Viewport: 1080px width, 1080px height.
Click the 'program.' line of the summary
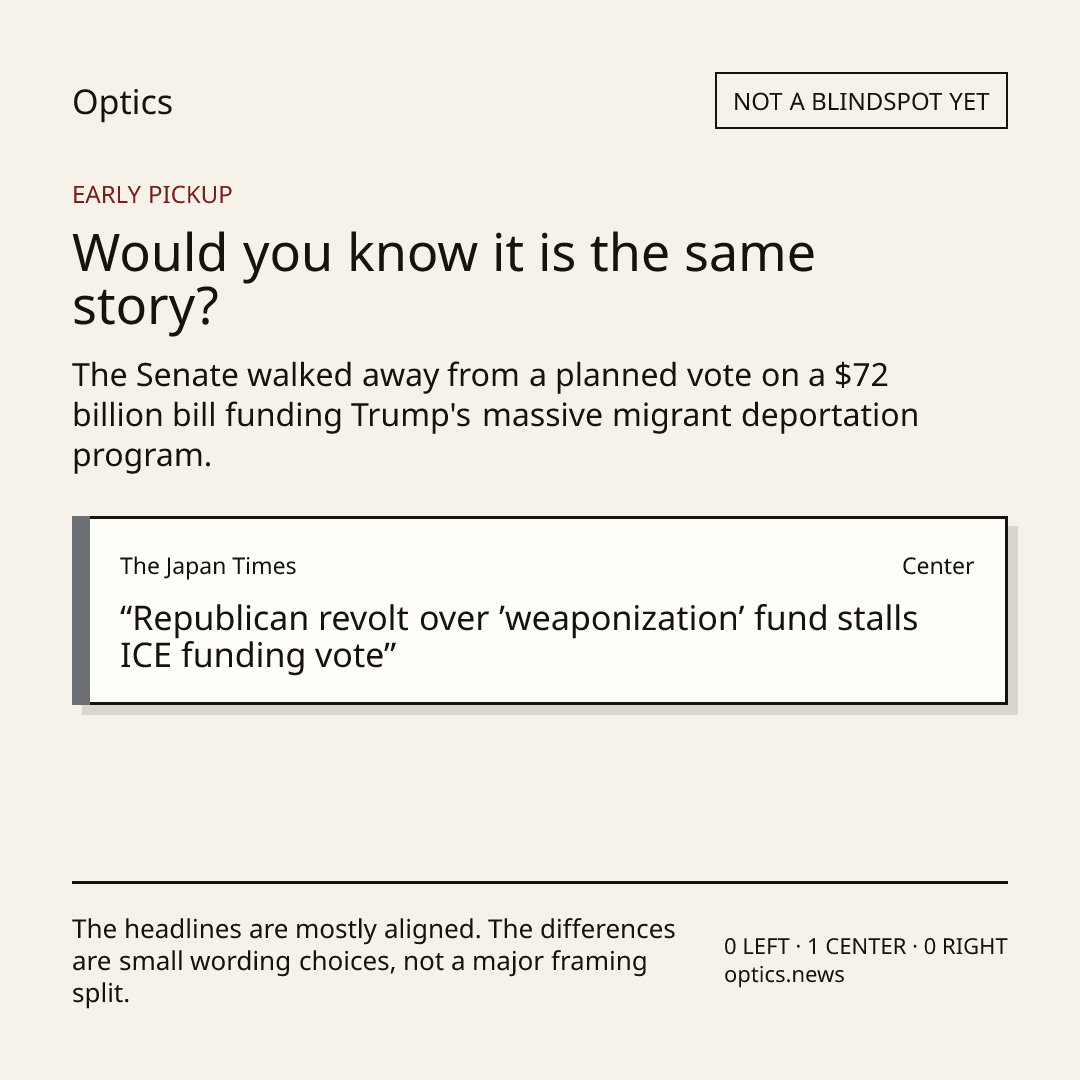tap(142, 455)
